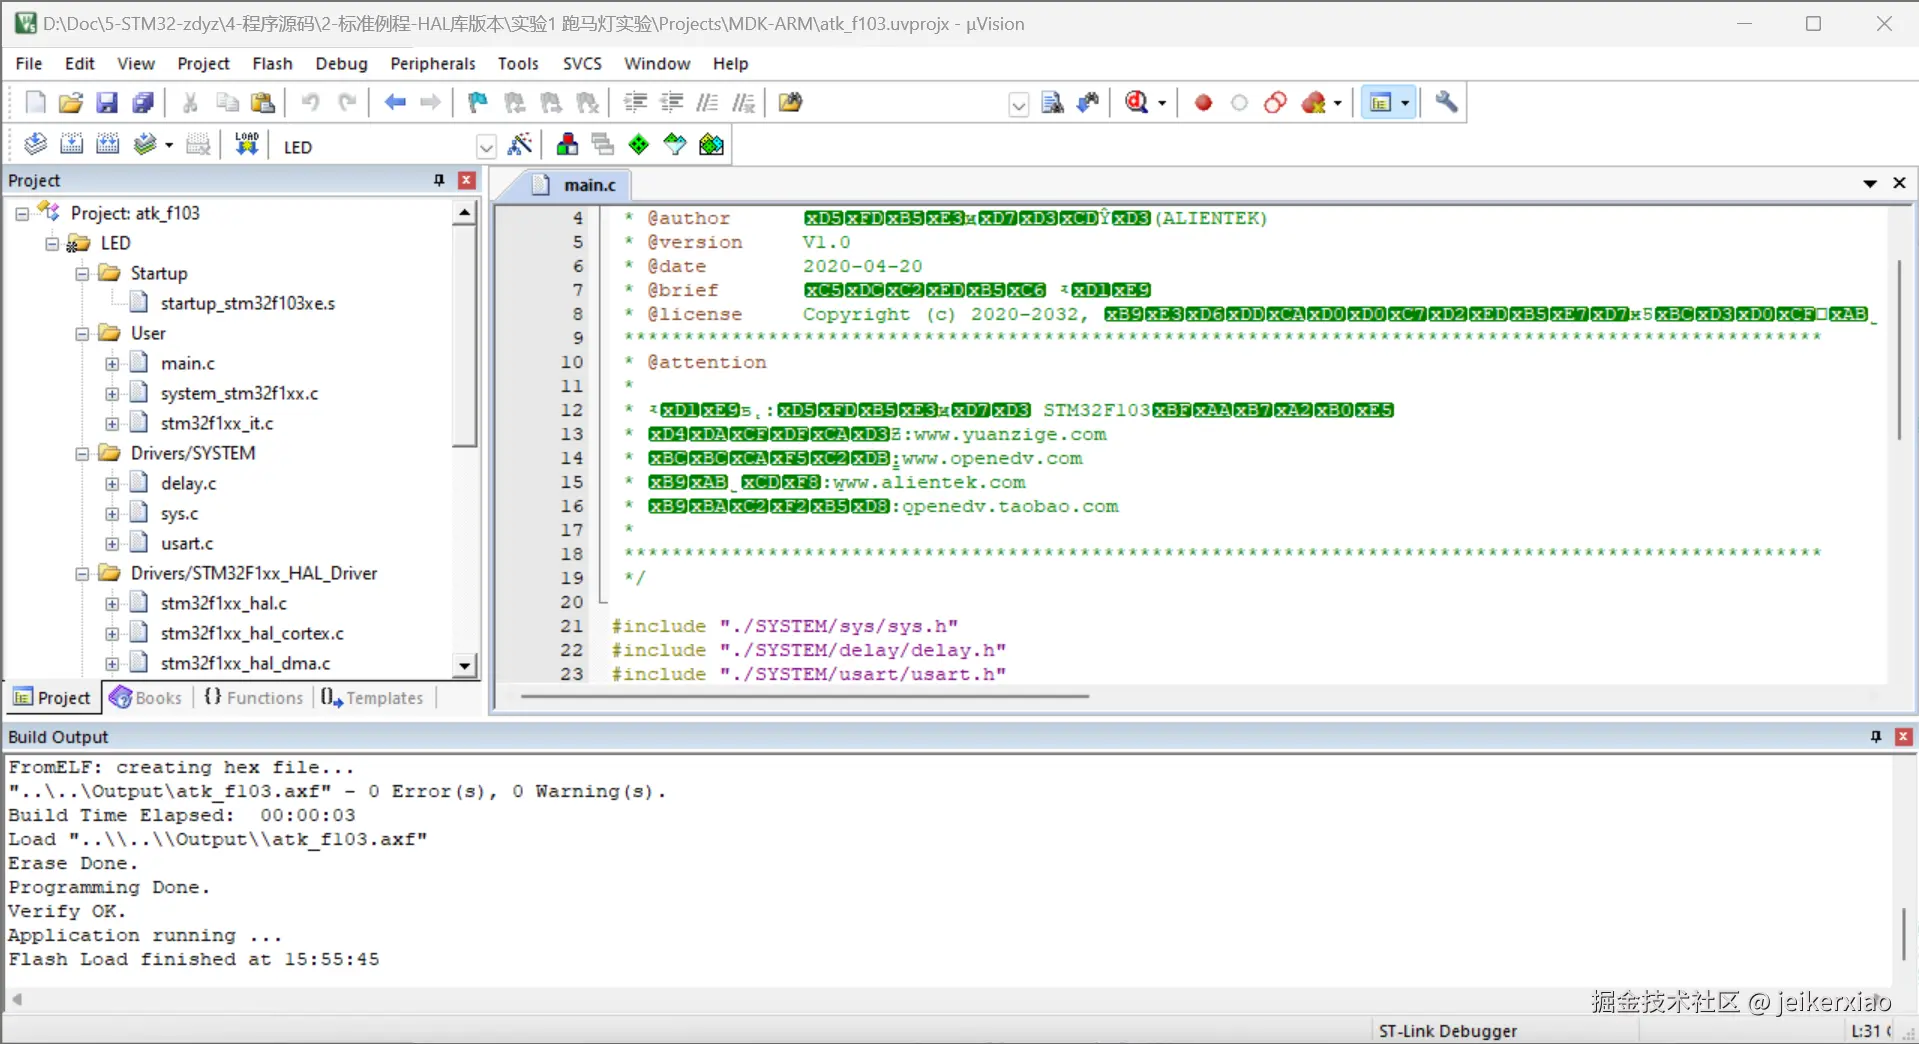The width and height of the screenshot is (1919, 1044).
Task: Toggle insert/remove breakpoint red dot
Action: click(x=1203, y=102)
